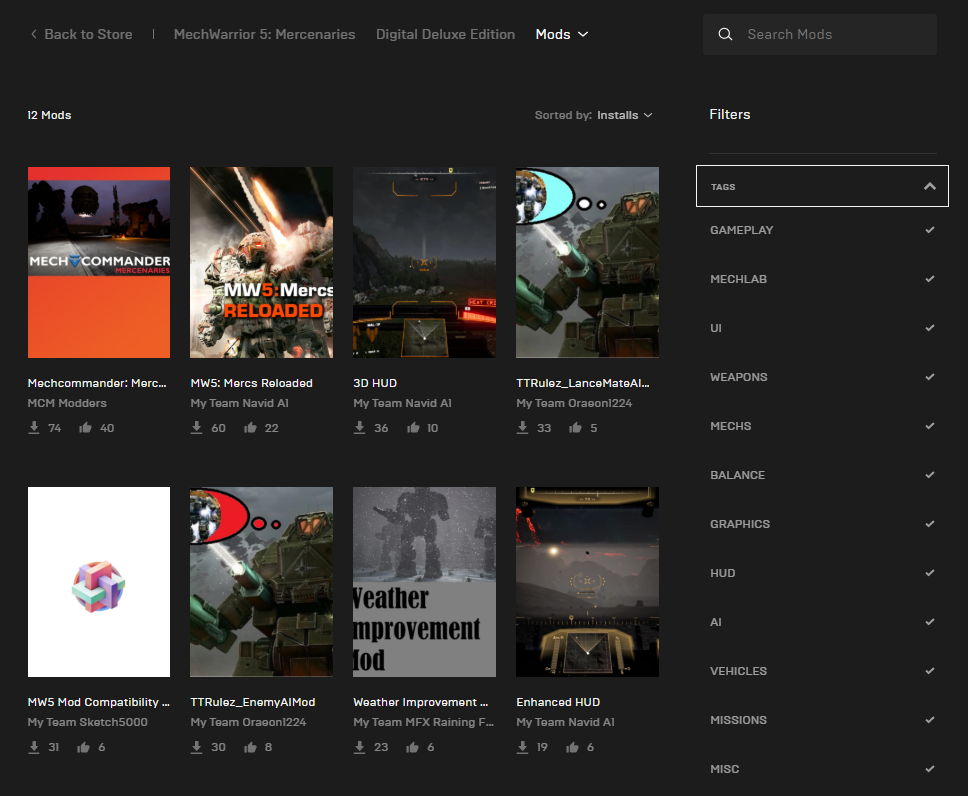The width and height of the screenshot is (968, 796).
Task: Open Weather Improvement mod title link
Action: coord(420,702)
